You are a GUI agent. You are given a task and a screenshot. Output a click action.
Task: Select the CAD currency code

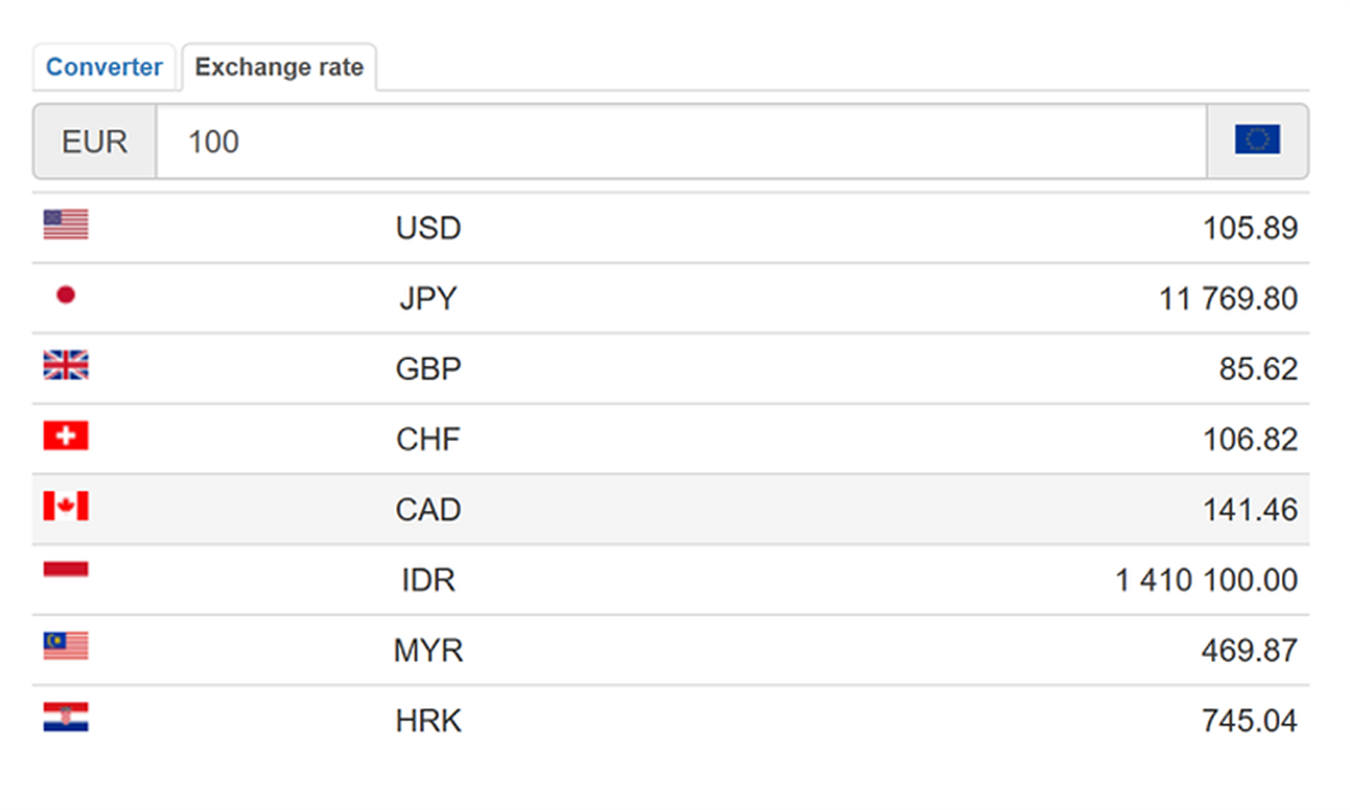pos(428,510)
